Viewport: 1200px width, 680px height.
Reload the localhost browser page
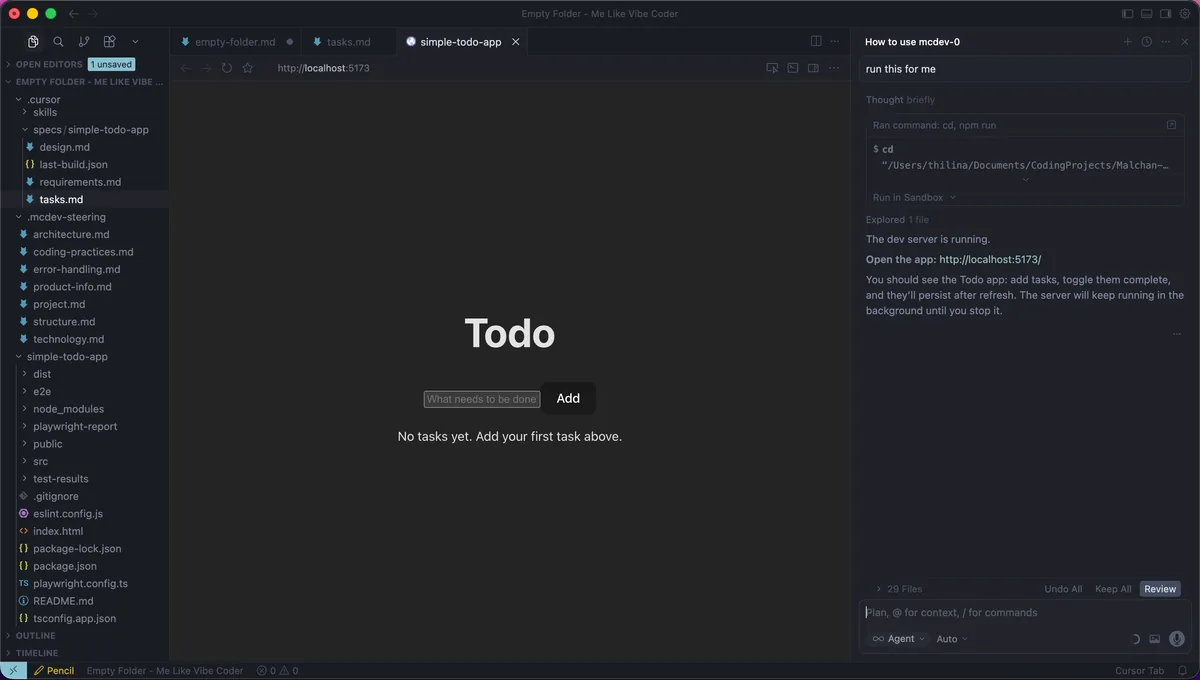pos(227,68)
